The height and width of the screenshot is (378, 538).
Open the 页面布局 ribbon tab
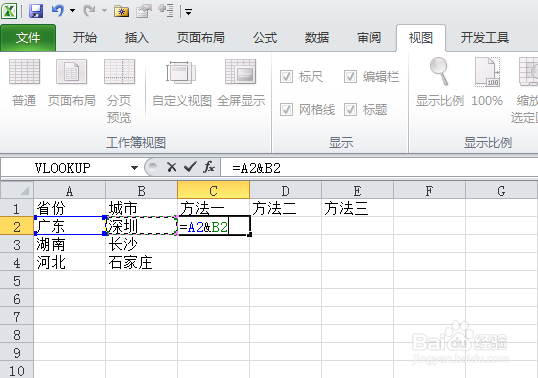[201, 38]
